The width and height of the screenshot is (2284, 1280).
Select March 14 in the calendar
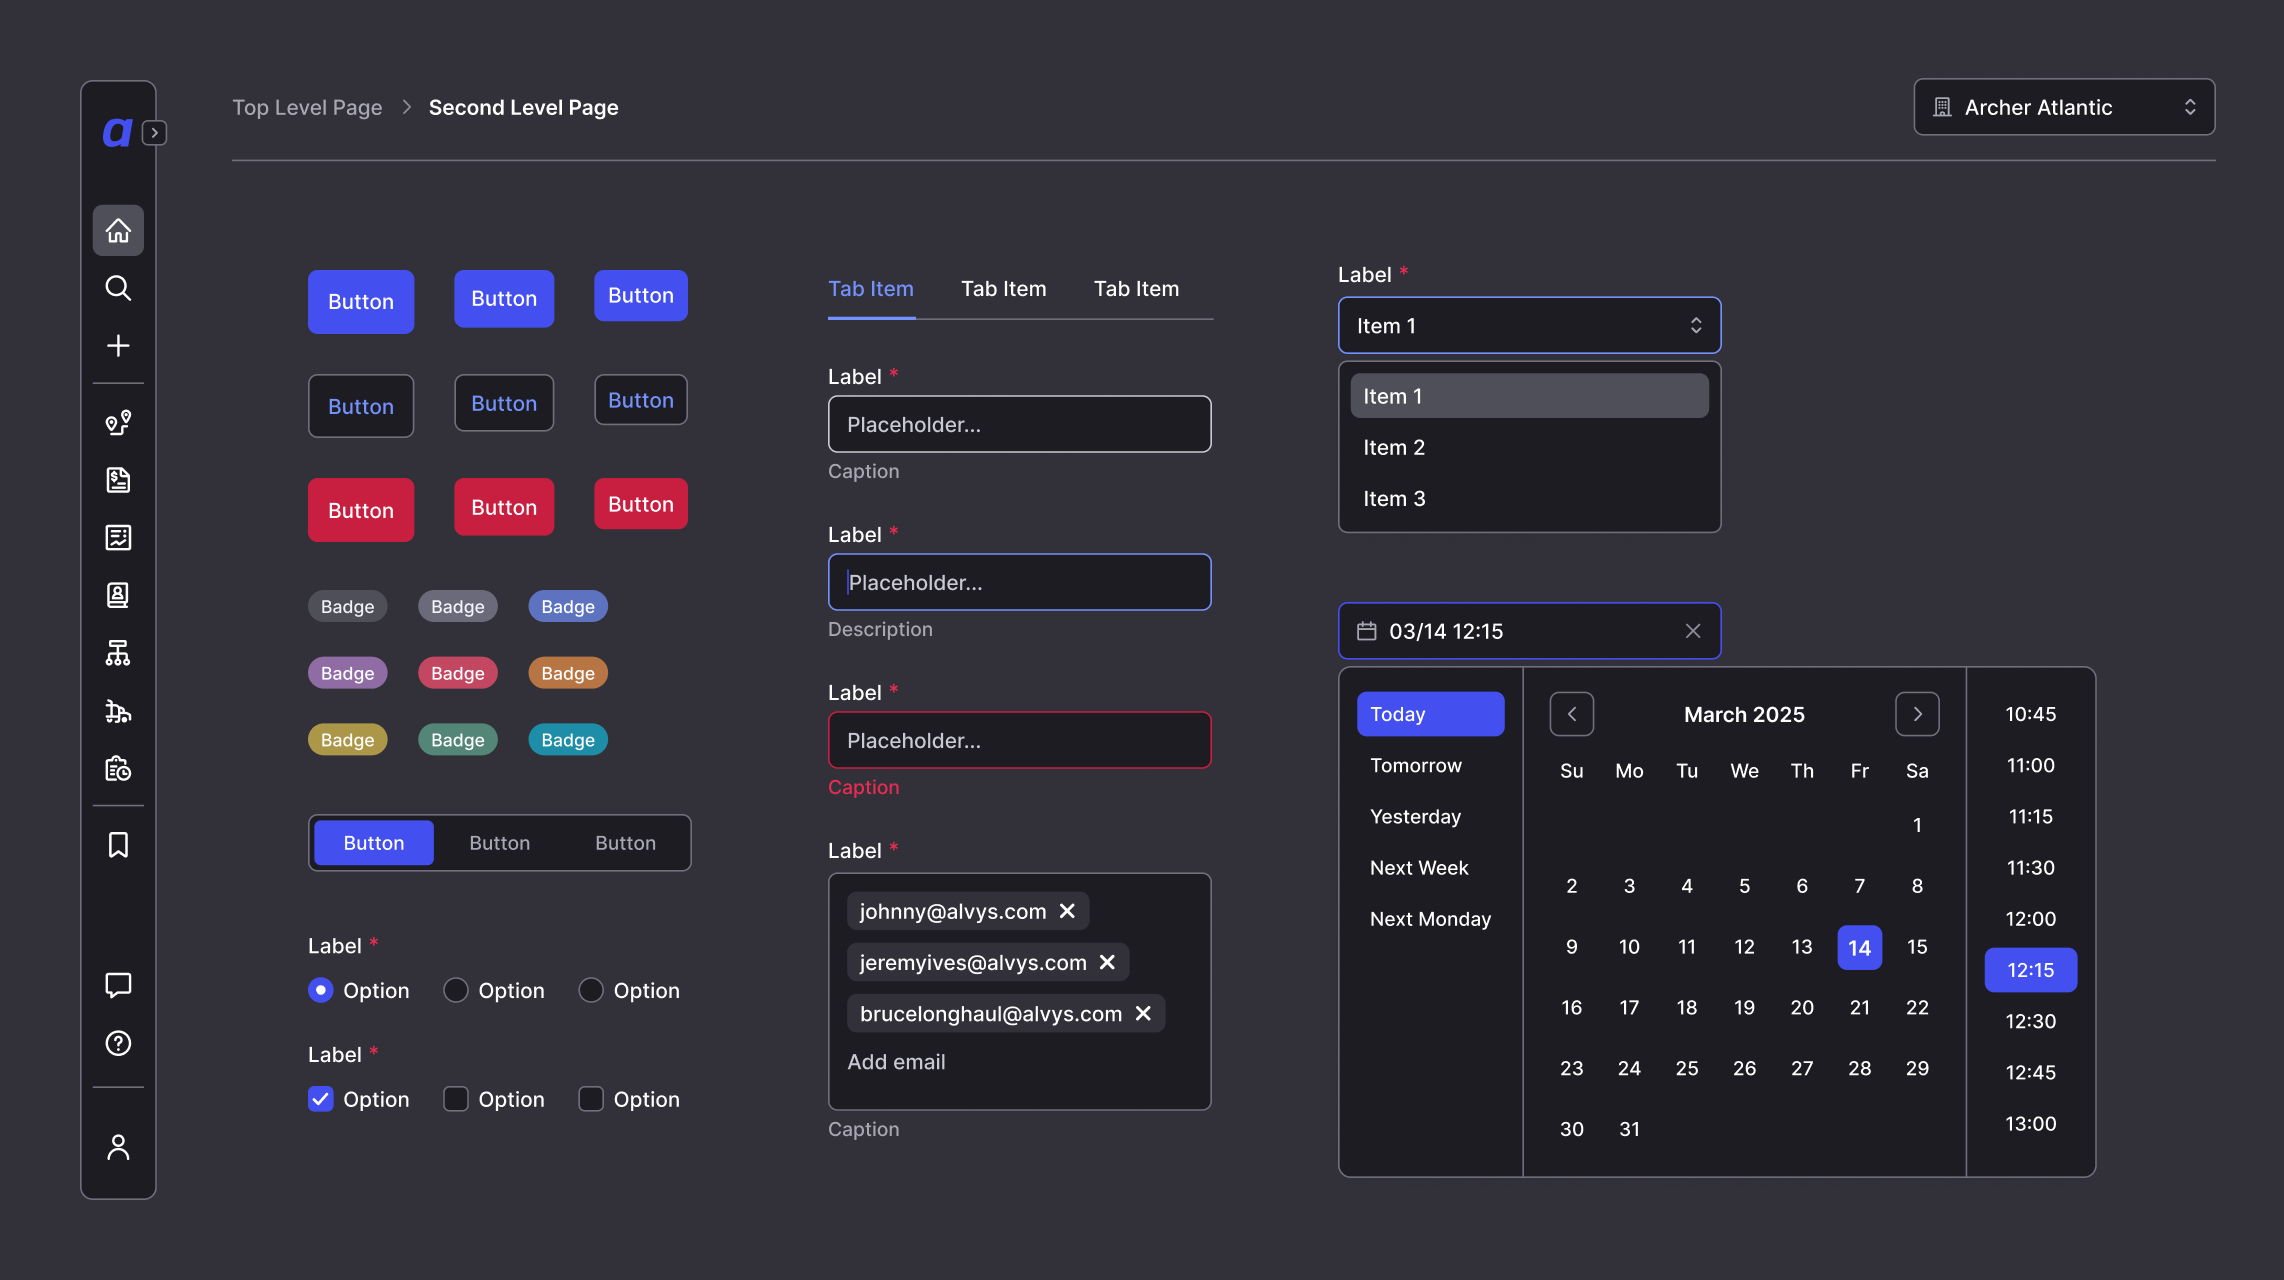click(x=1859, y=947)
